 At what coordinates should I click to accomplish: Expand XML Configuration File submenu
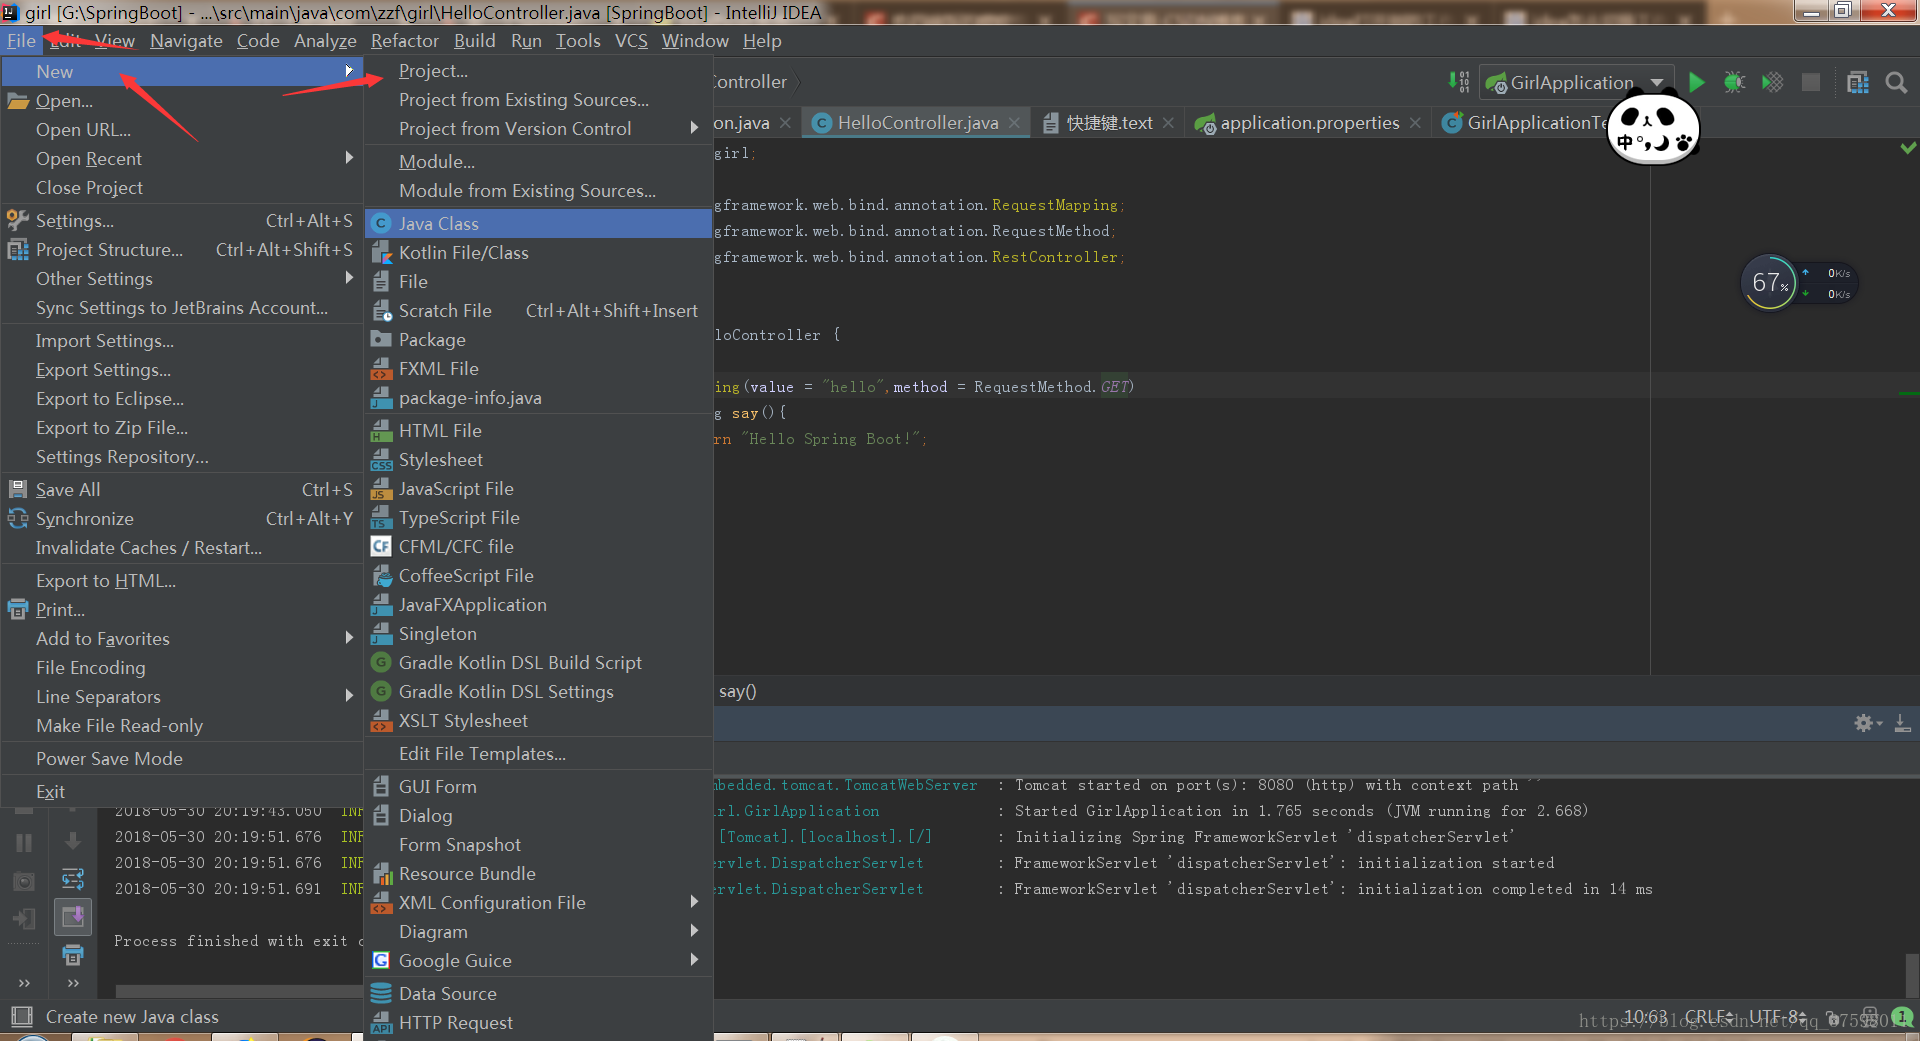[x=538, y=903]
